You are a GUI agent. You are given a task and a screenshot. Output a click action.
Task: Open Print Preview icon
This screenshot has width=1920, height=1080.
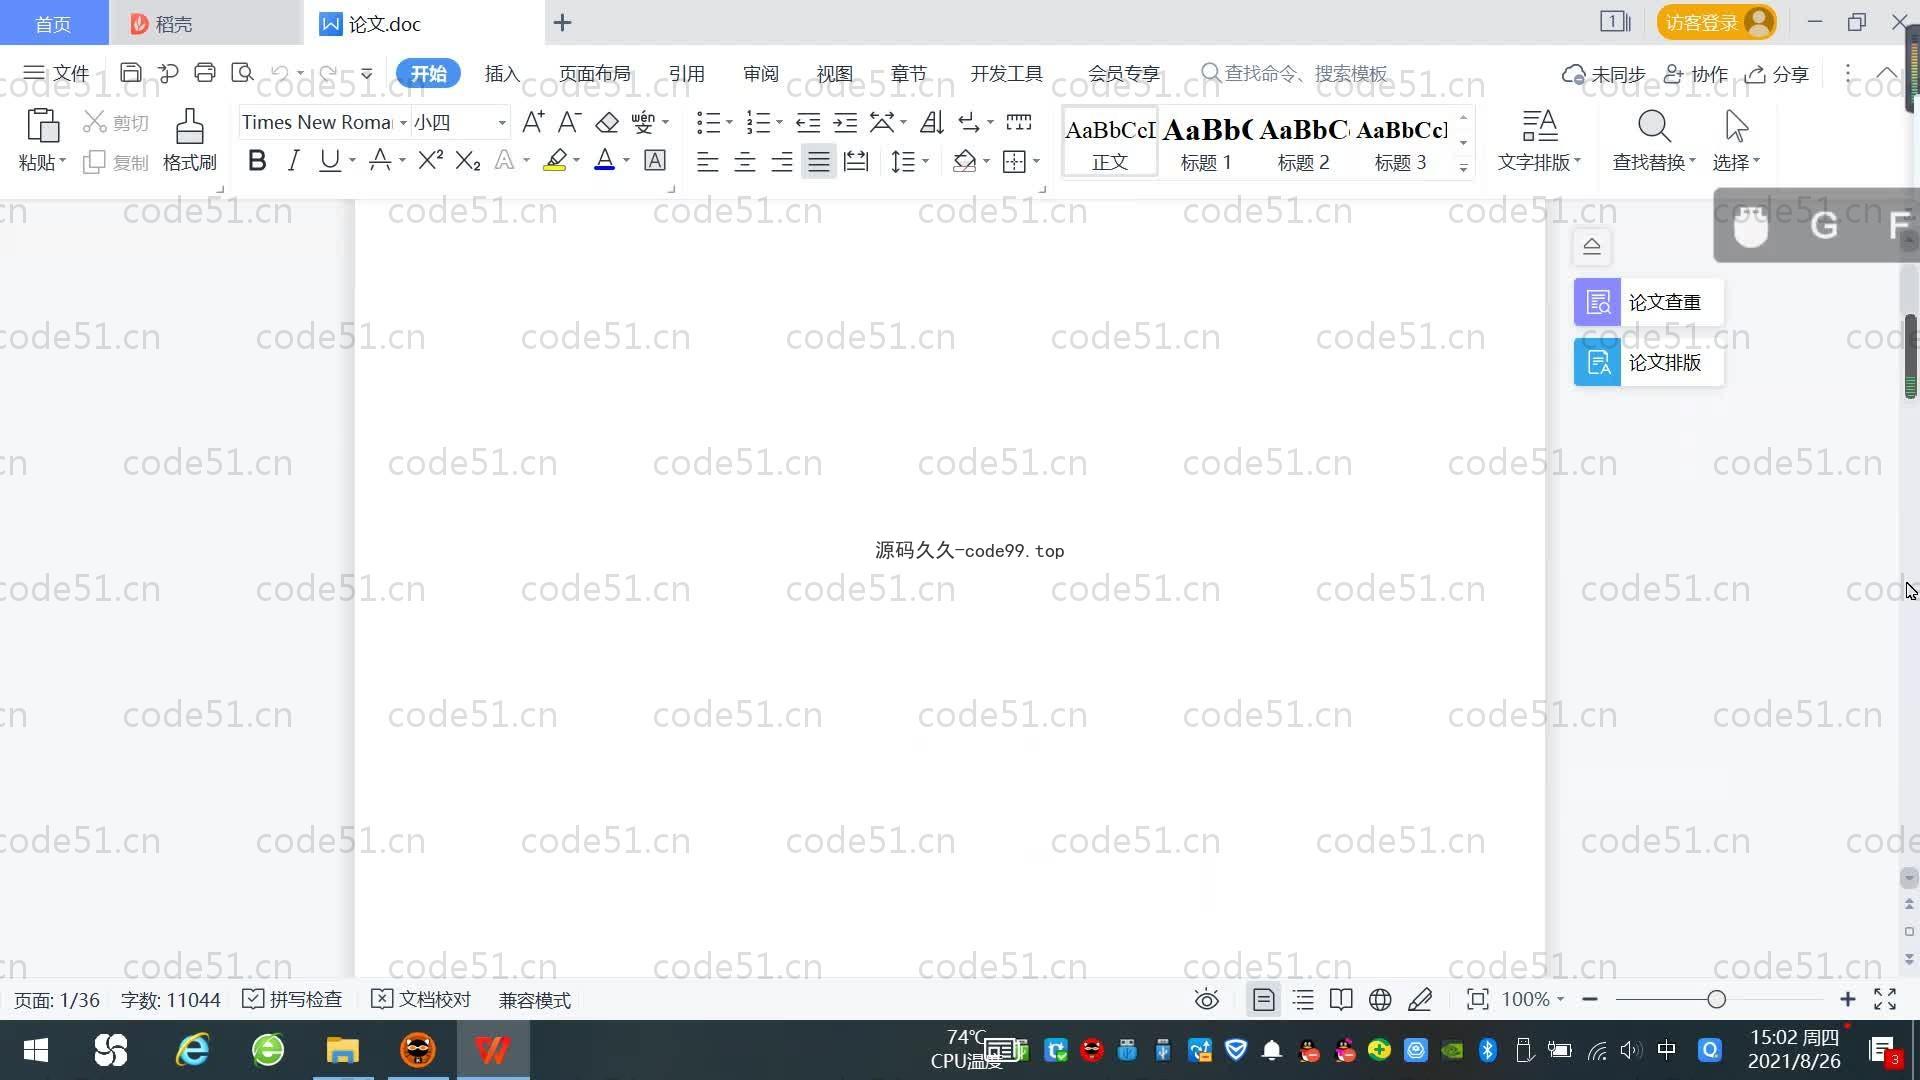point(242,73)
